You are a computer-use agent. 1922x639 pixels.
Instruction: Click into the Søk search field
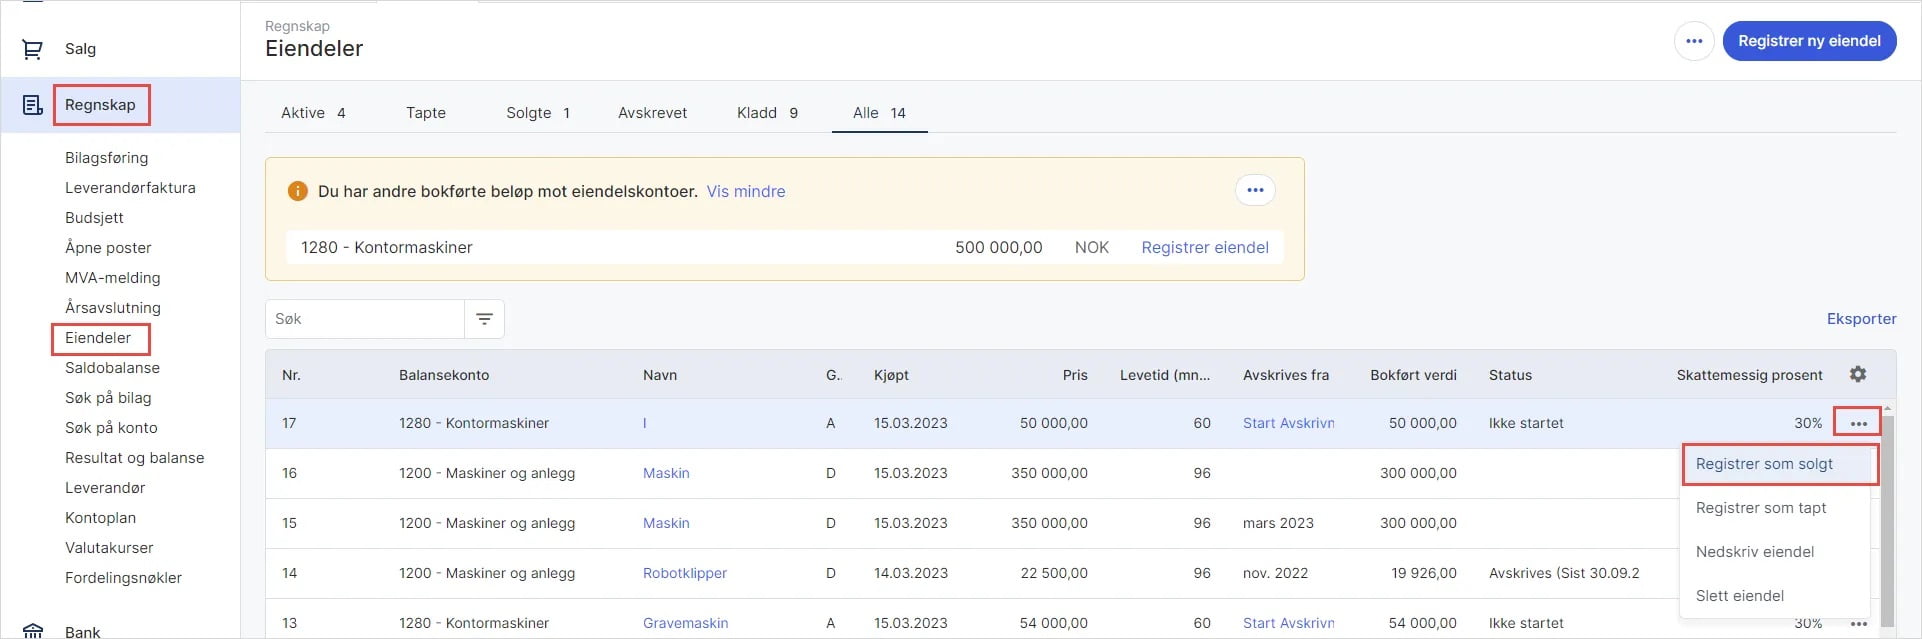click(364, 319)
